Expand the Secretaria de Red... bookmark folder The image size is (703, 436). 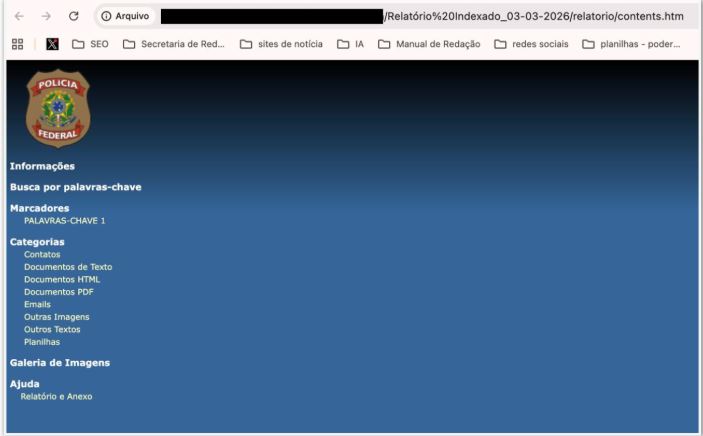point(174,44)
